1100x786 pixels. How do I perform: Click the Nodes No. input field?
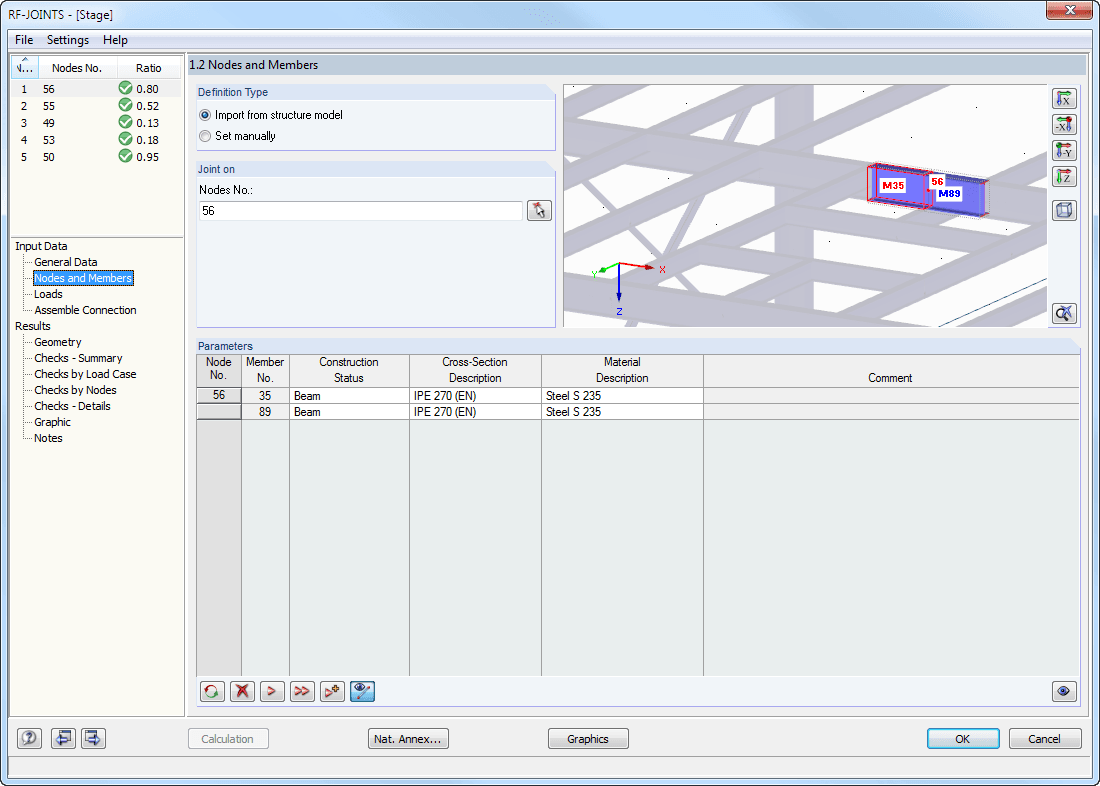361,211
